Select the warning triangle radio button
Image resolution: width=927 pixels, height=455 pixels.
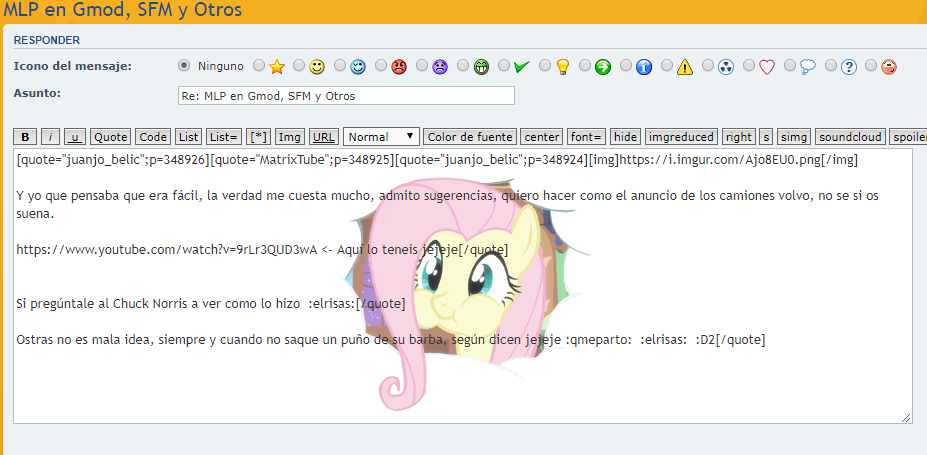click(667, 66)
